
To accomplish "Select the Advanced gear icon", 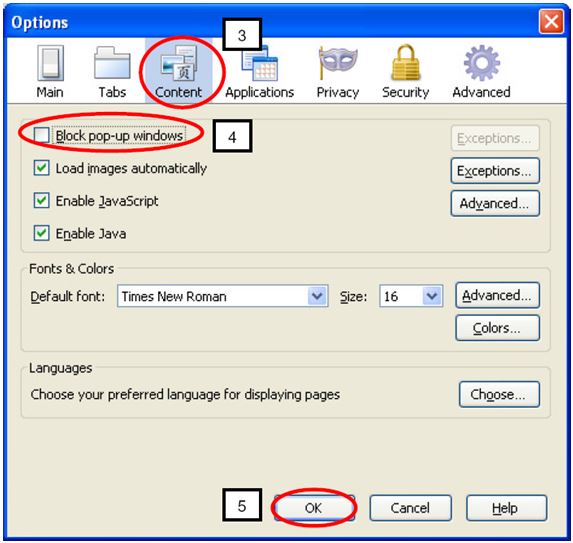I will click(482, 63).
